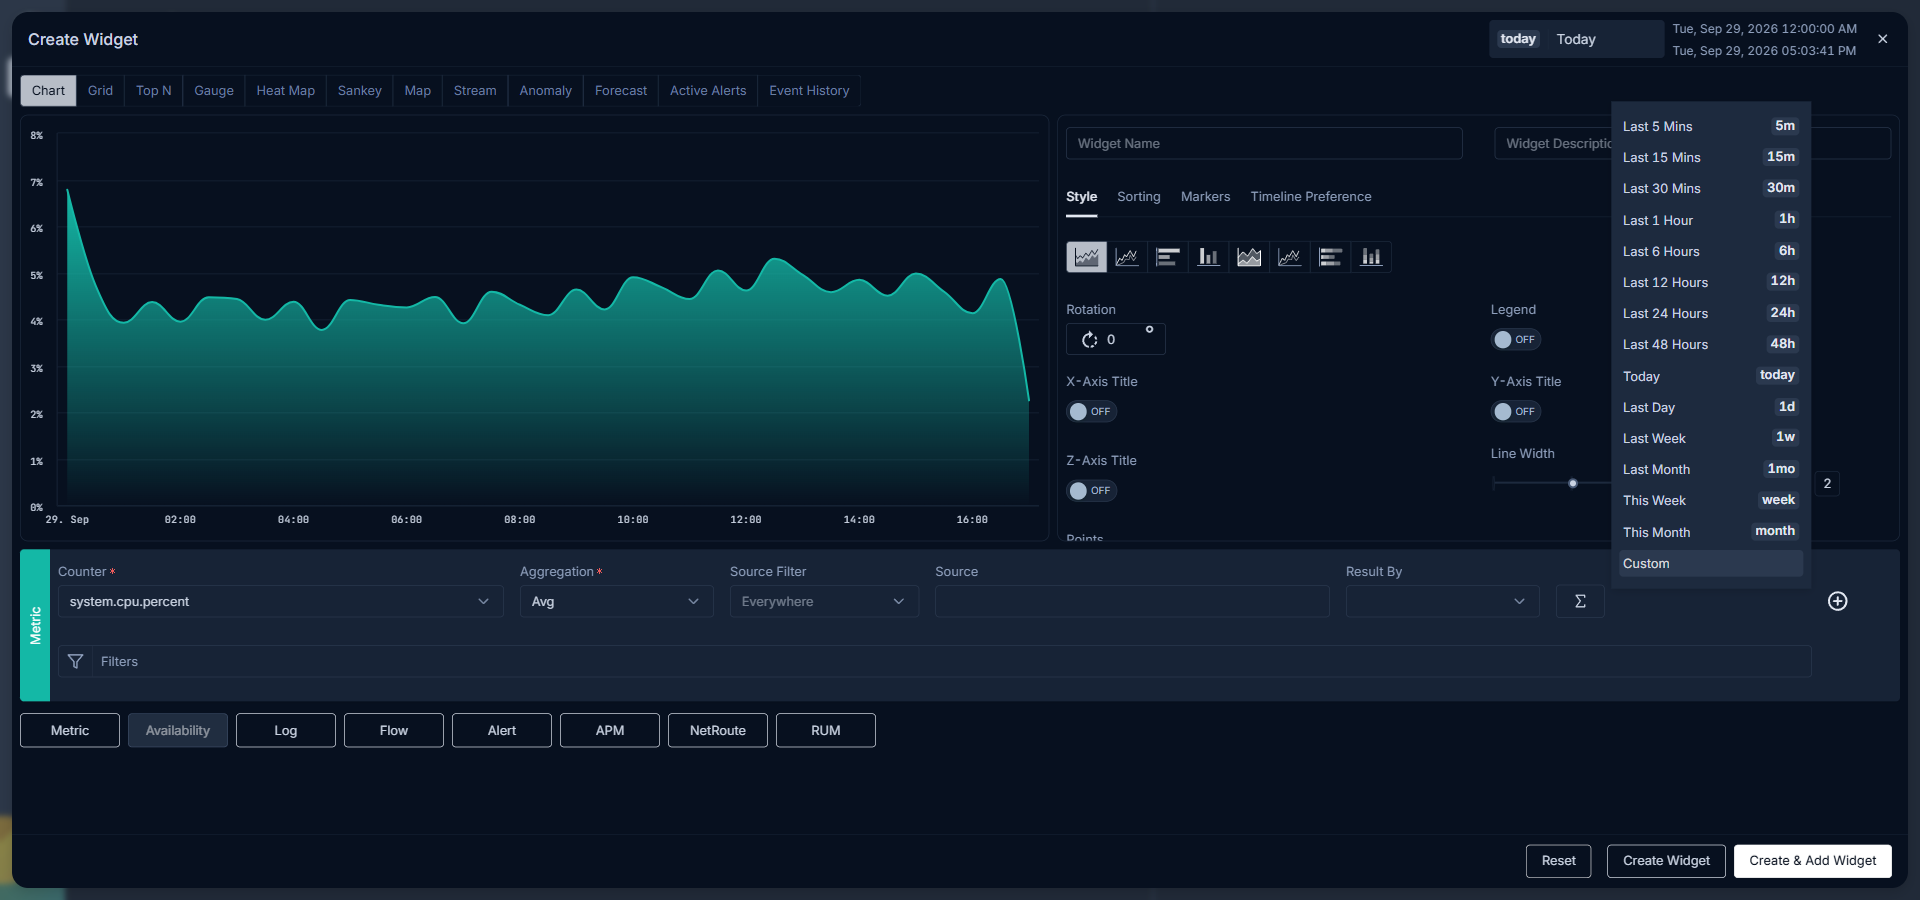Image resolution: width=1920 pixels, height=900 pixels.
Task: Expand the Result By dropdown
Action: pos(1442,601)
